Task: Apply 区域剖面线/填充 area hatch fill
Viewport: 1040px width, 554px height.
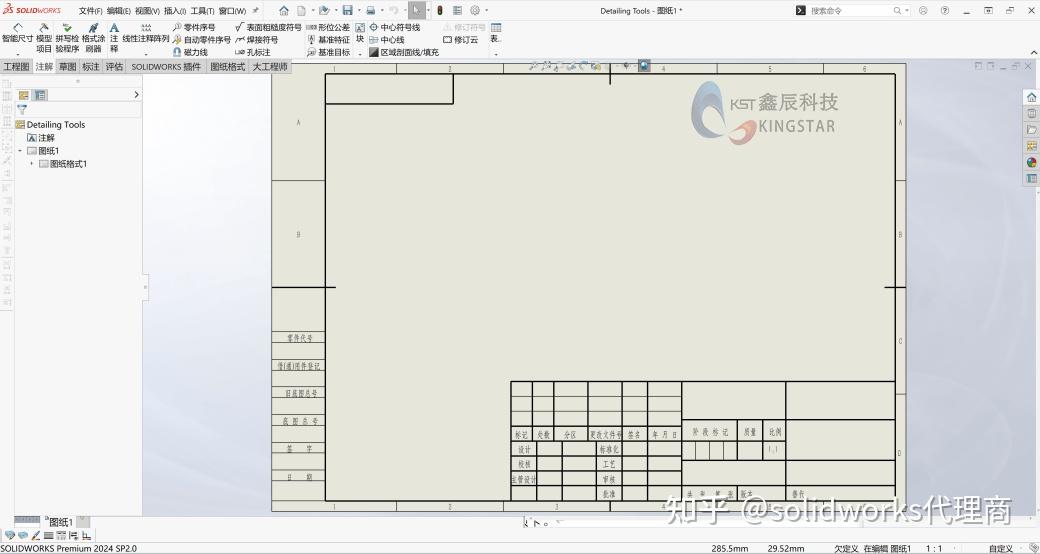Action: point(404,52)
